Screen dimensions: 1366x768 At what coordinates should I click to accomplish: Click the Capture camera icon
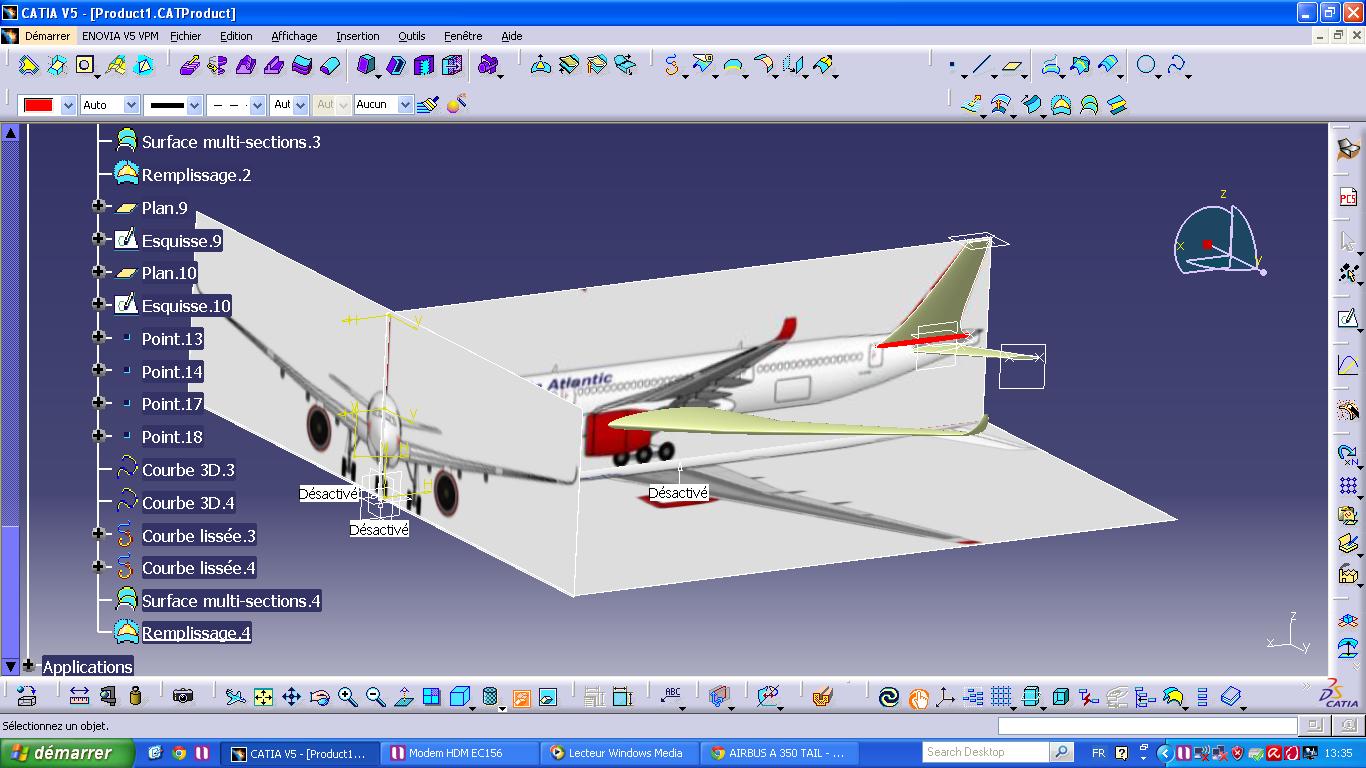tap(182, 696)
